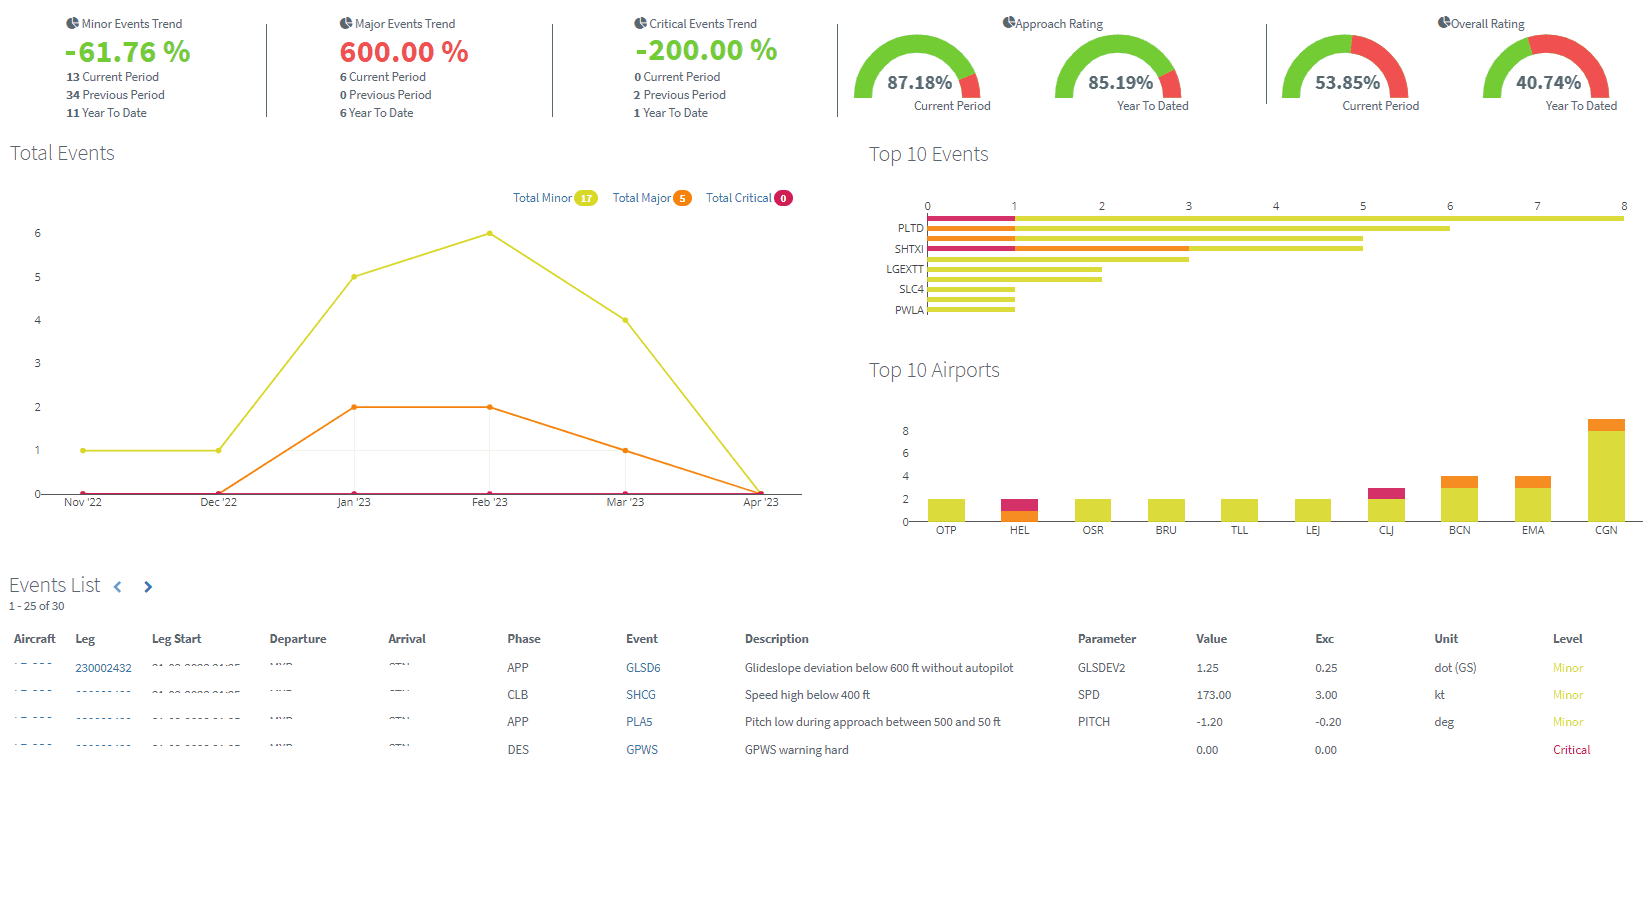
Task: Click the yellow 17 badge in legend
Action: pyautogui.click(x=586, y=198)
